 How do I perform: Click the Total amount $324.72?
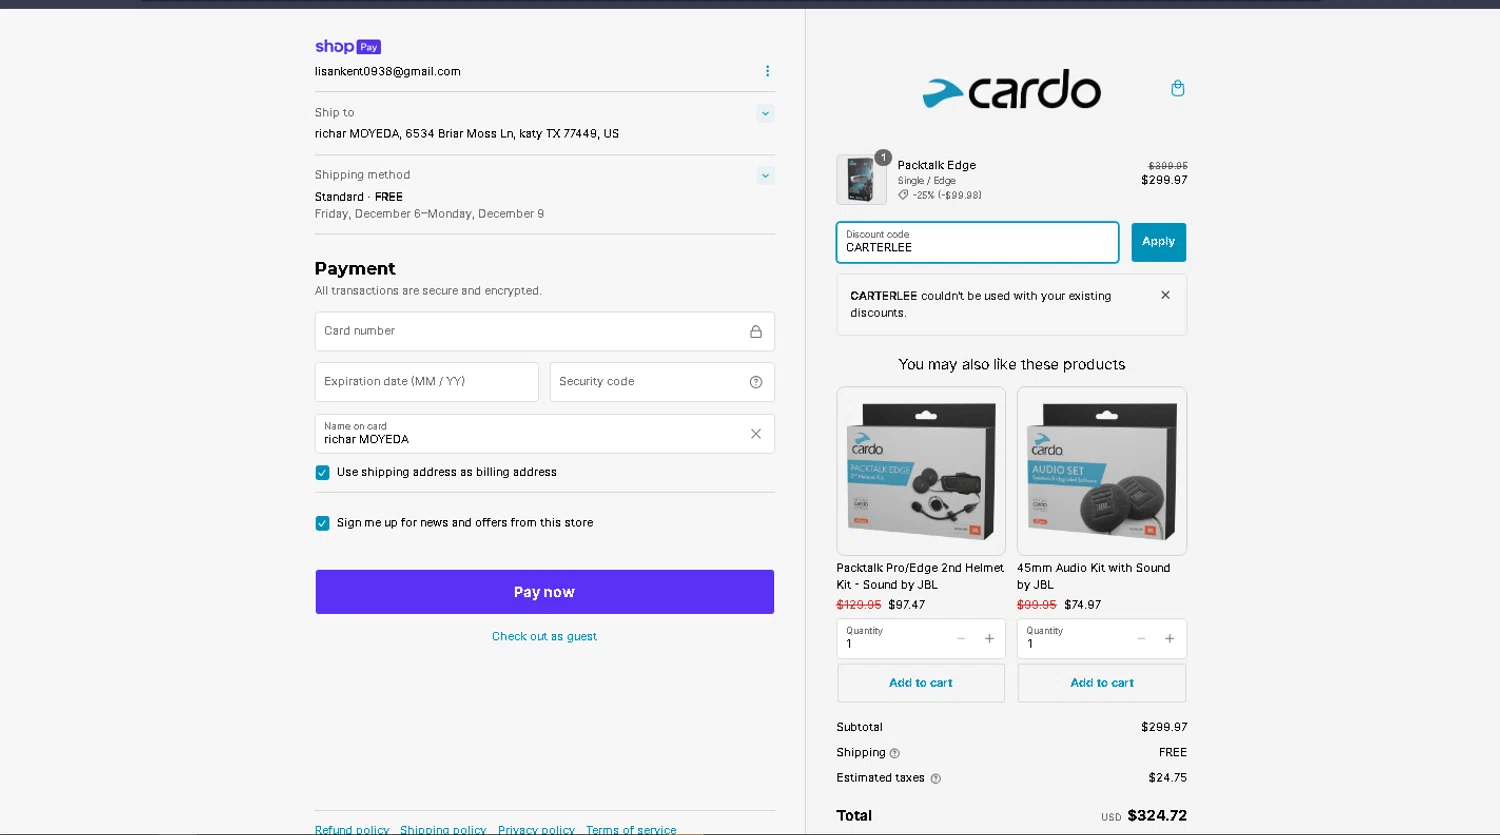(1157, 816)
